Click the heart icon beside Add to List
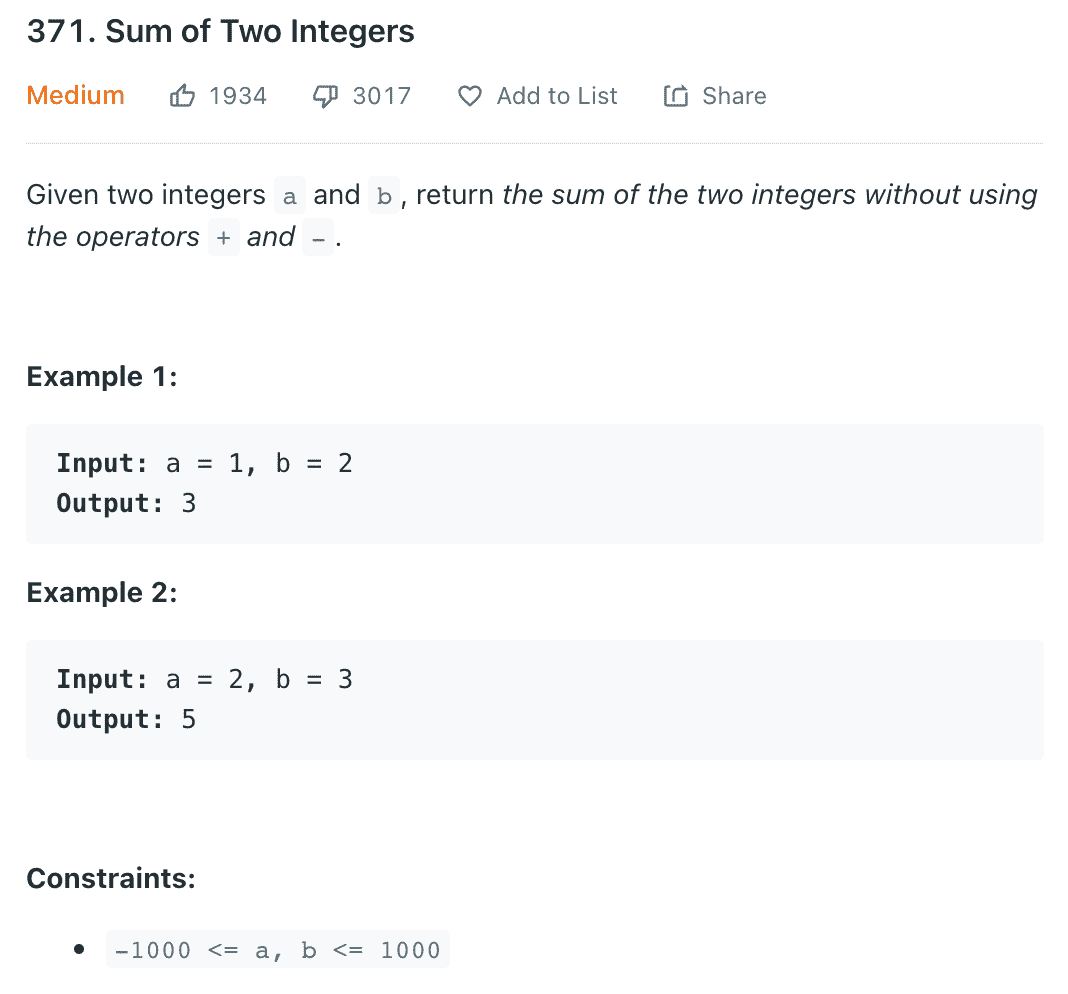 [469, 96]
